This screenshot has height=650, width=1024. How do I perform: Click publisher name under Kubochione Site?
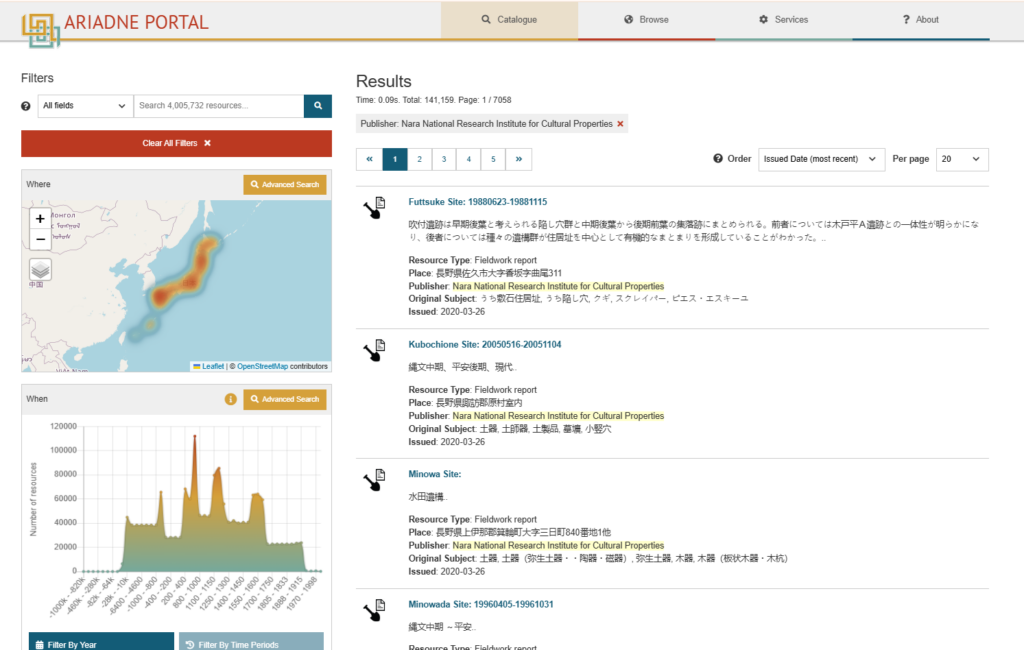(x=558, y=416)
